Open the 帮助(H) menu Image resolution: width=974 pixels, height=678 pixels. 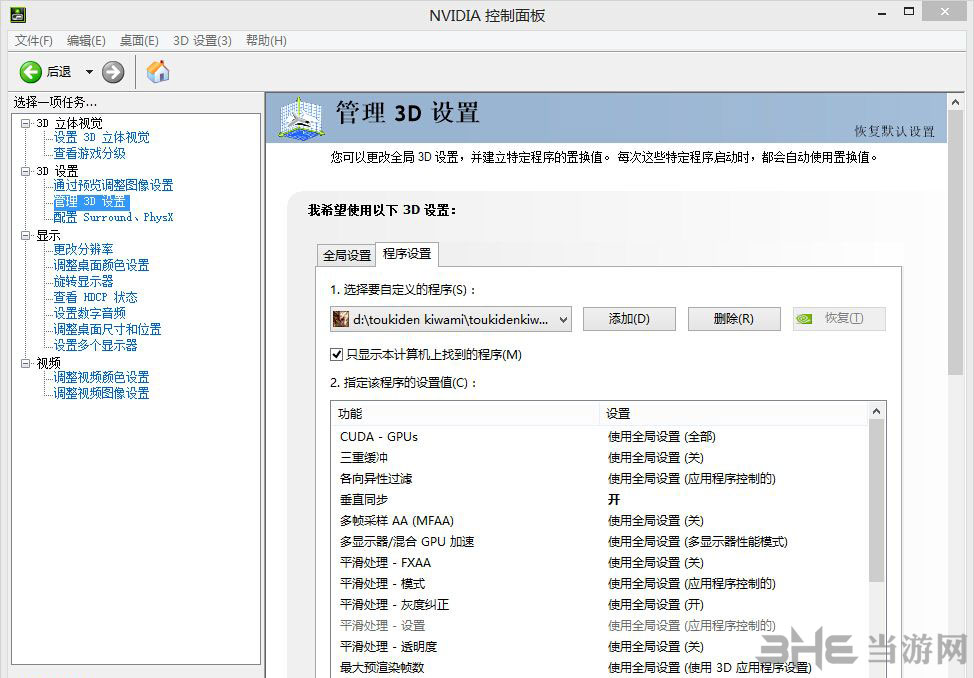click(266, 40)
